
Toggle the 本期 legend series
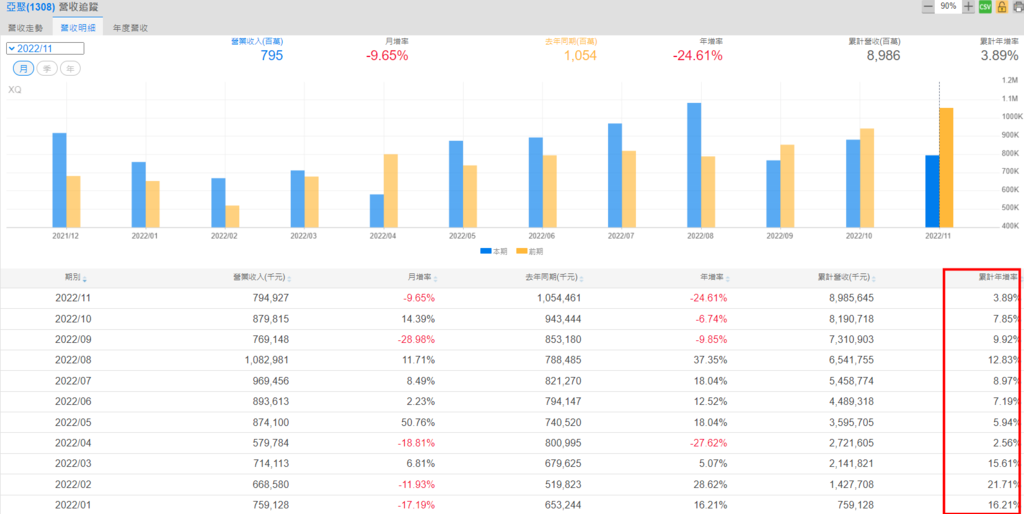[494, 251]
